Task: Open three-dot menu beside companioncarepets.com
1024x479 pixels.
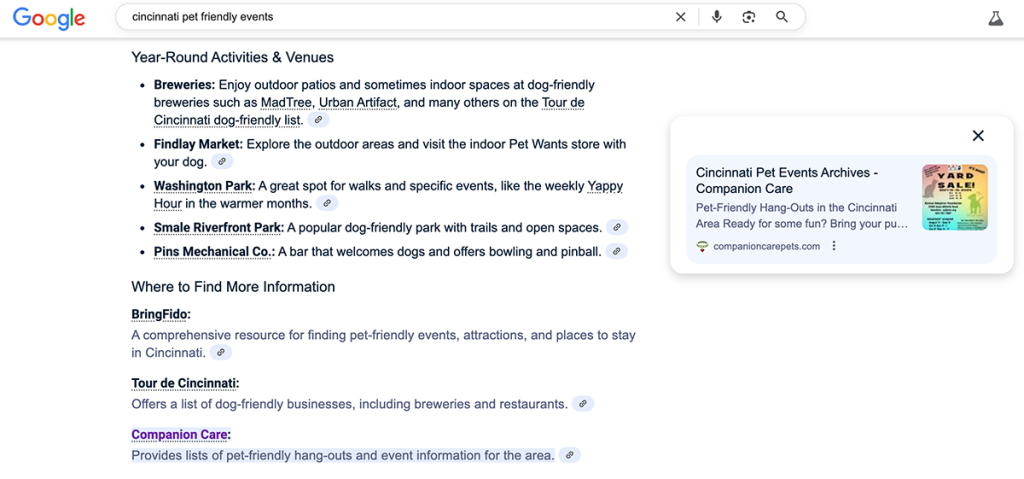Action: pyautogui.click(x=833, y=246)
